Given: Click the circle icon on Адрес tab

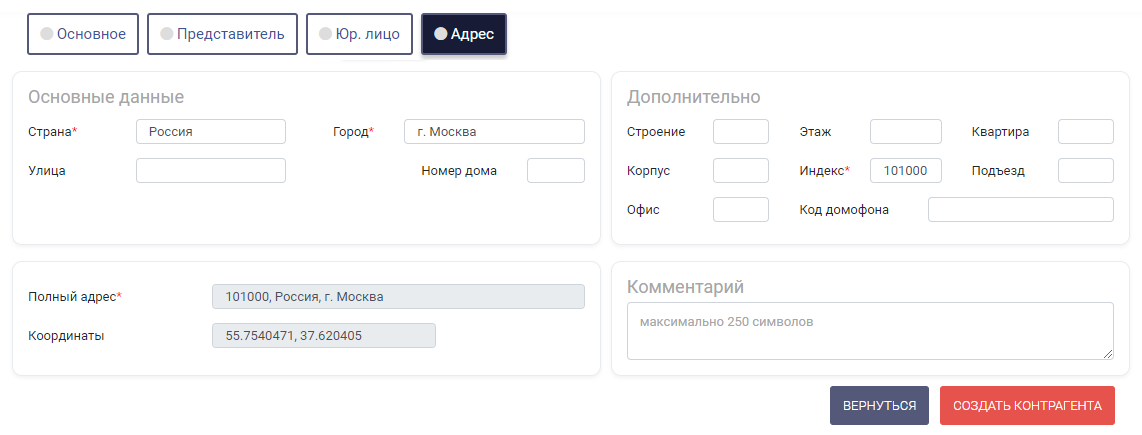Looking at the screenshot, I should click(x=441, y=34).
